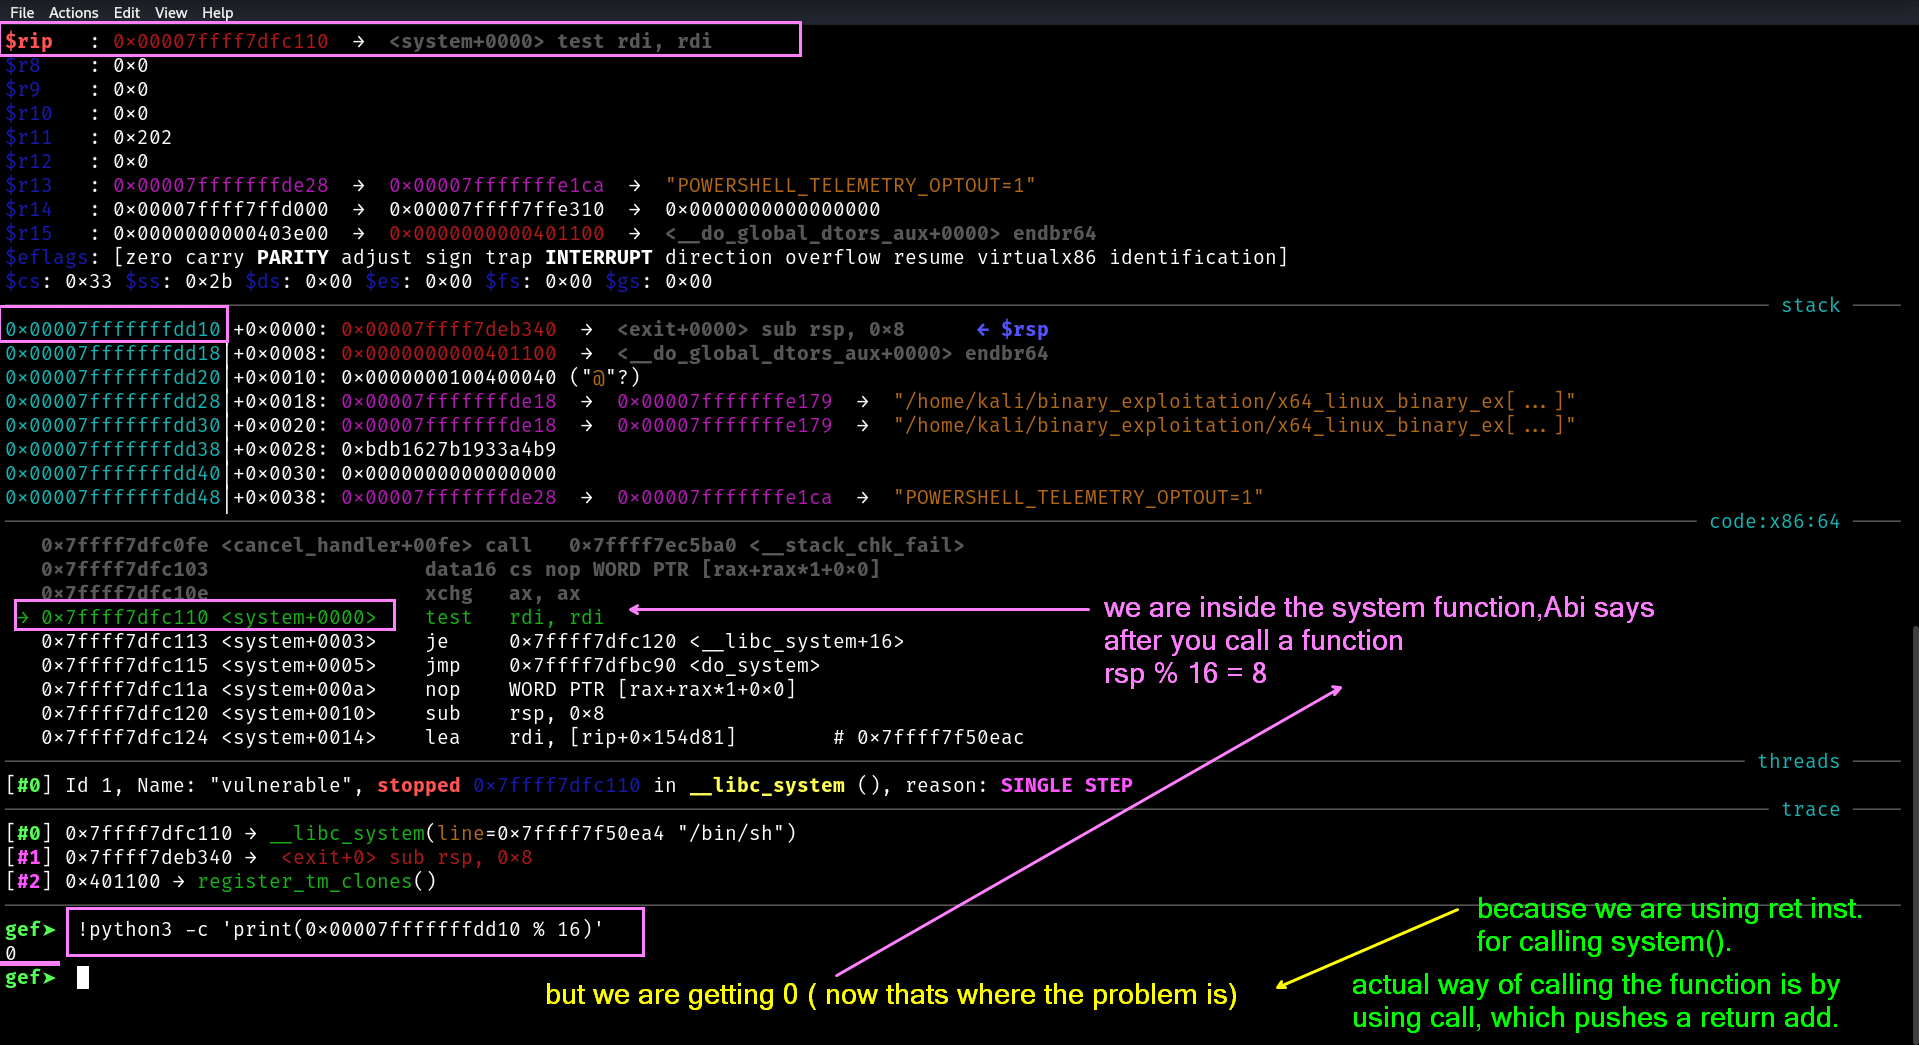Click the SINGLE STEP stop reason text
This screenshot has height=1045, width=1919.
(1066, 785)
